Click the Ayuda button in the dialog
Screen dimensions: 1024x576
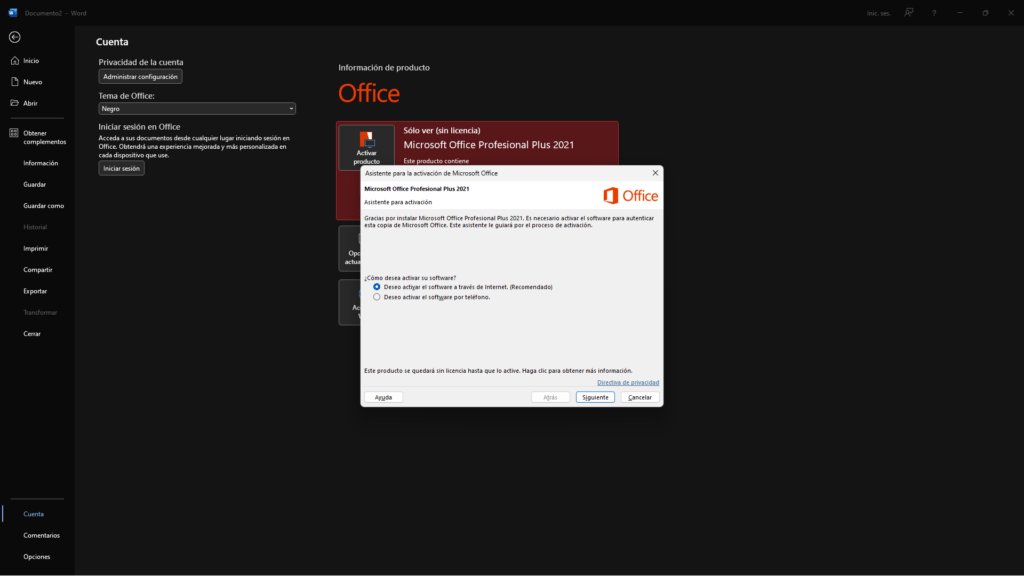tap(383, 397)
